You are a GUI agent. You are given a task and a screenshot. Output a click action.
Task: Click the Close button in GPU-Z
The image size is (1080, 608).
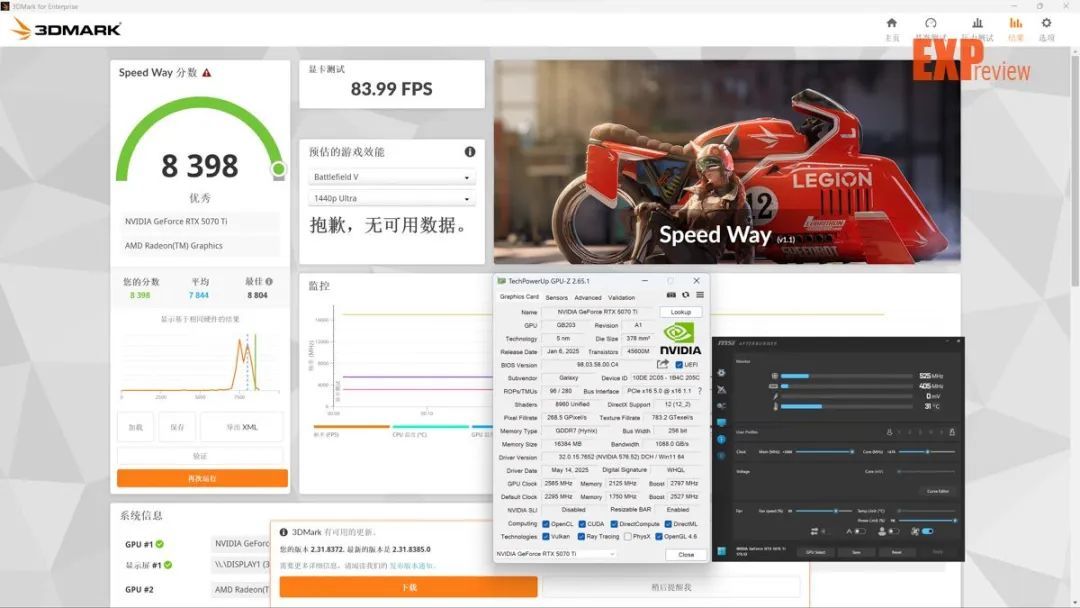point(686,554)
